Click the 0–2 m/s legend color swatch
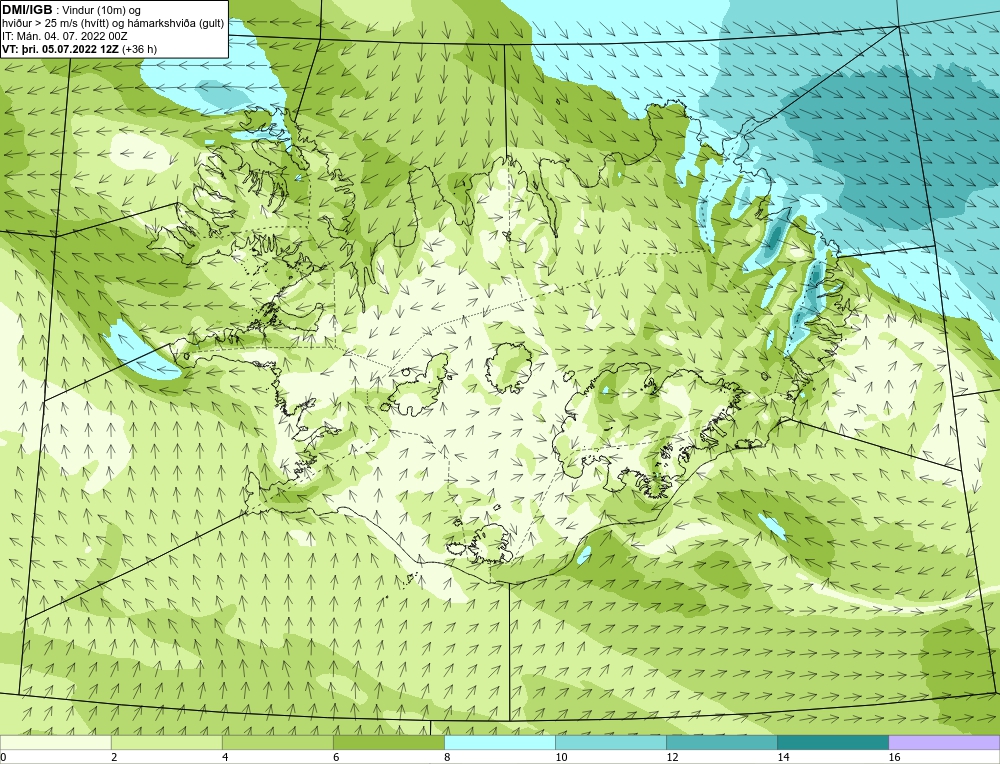Image resolution: width=1000 pixels, height=764 pixels. tap(55, 742)
